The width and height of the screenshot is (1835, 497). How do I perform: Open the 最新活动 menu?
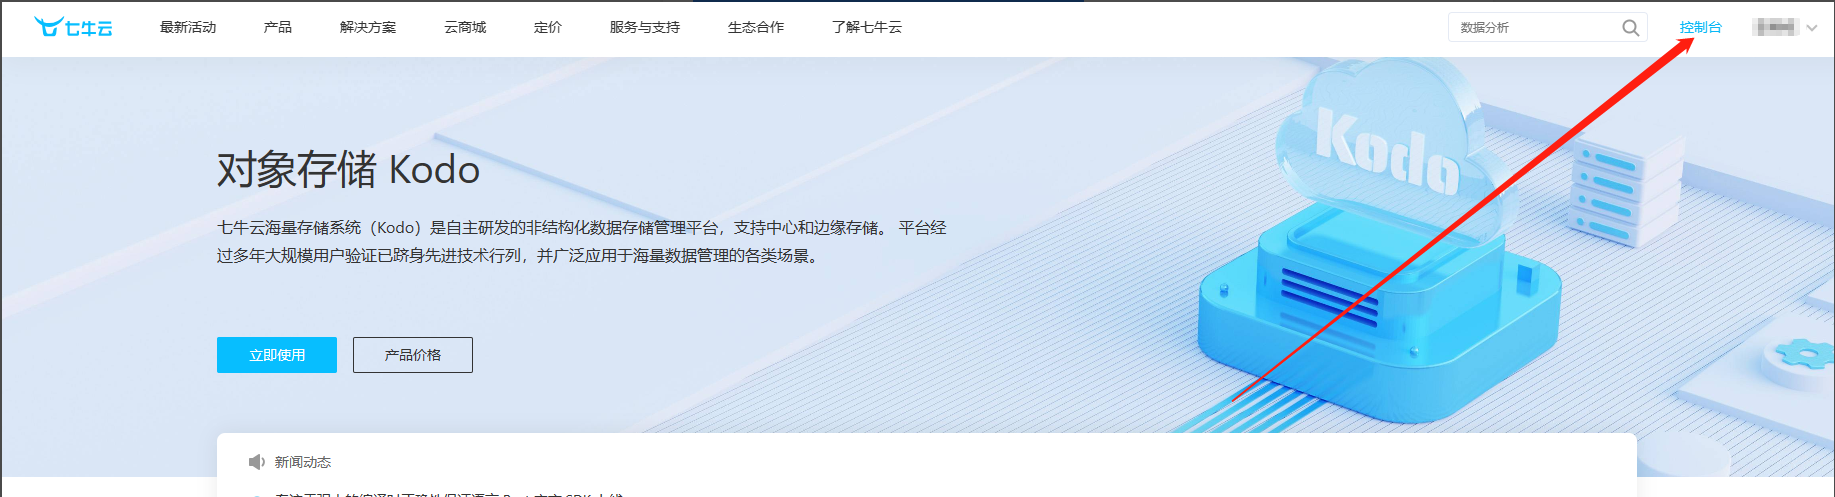point(188,27)
